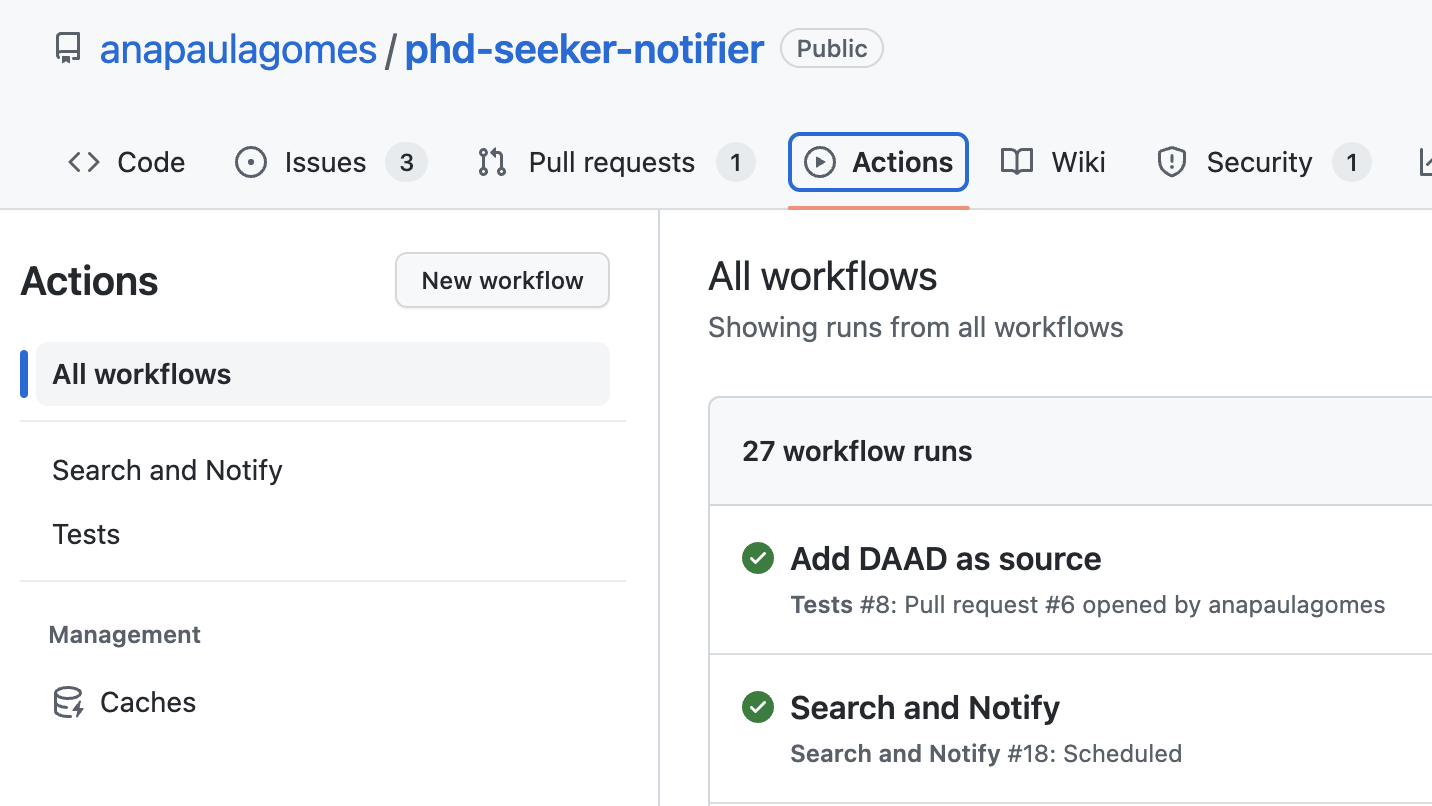Click Showing runs from all workflows text
Viewport: 1432px width, 806px height.
(916, 327)
